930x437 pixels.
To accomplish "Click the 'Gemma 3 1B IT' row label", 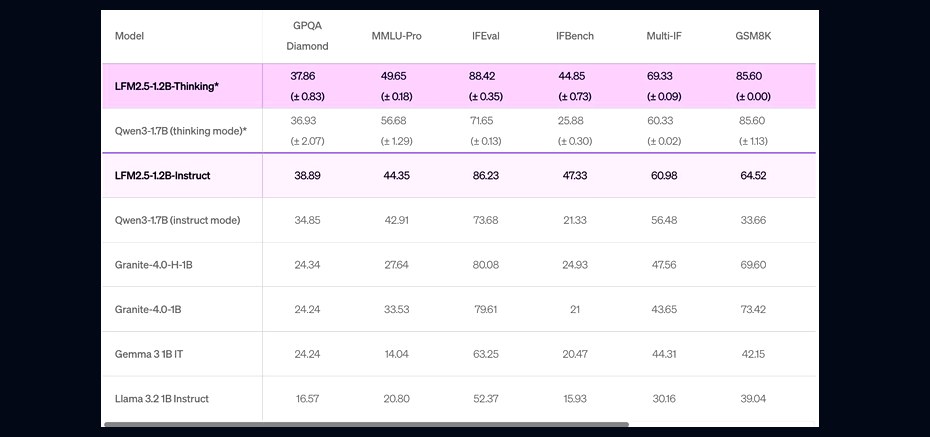I will click(149, 354).
